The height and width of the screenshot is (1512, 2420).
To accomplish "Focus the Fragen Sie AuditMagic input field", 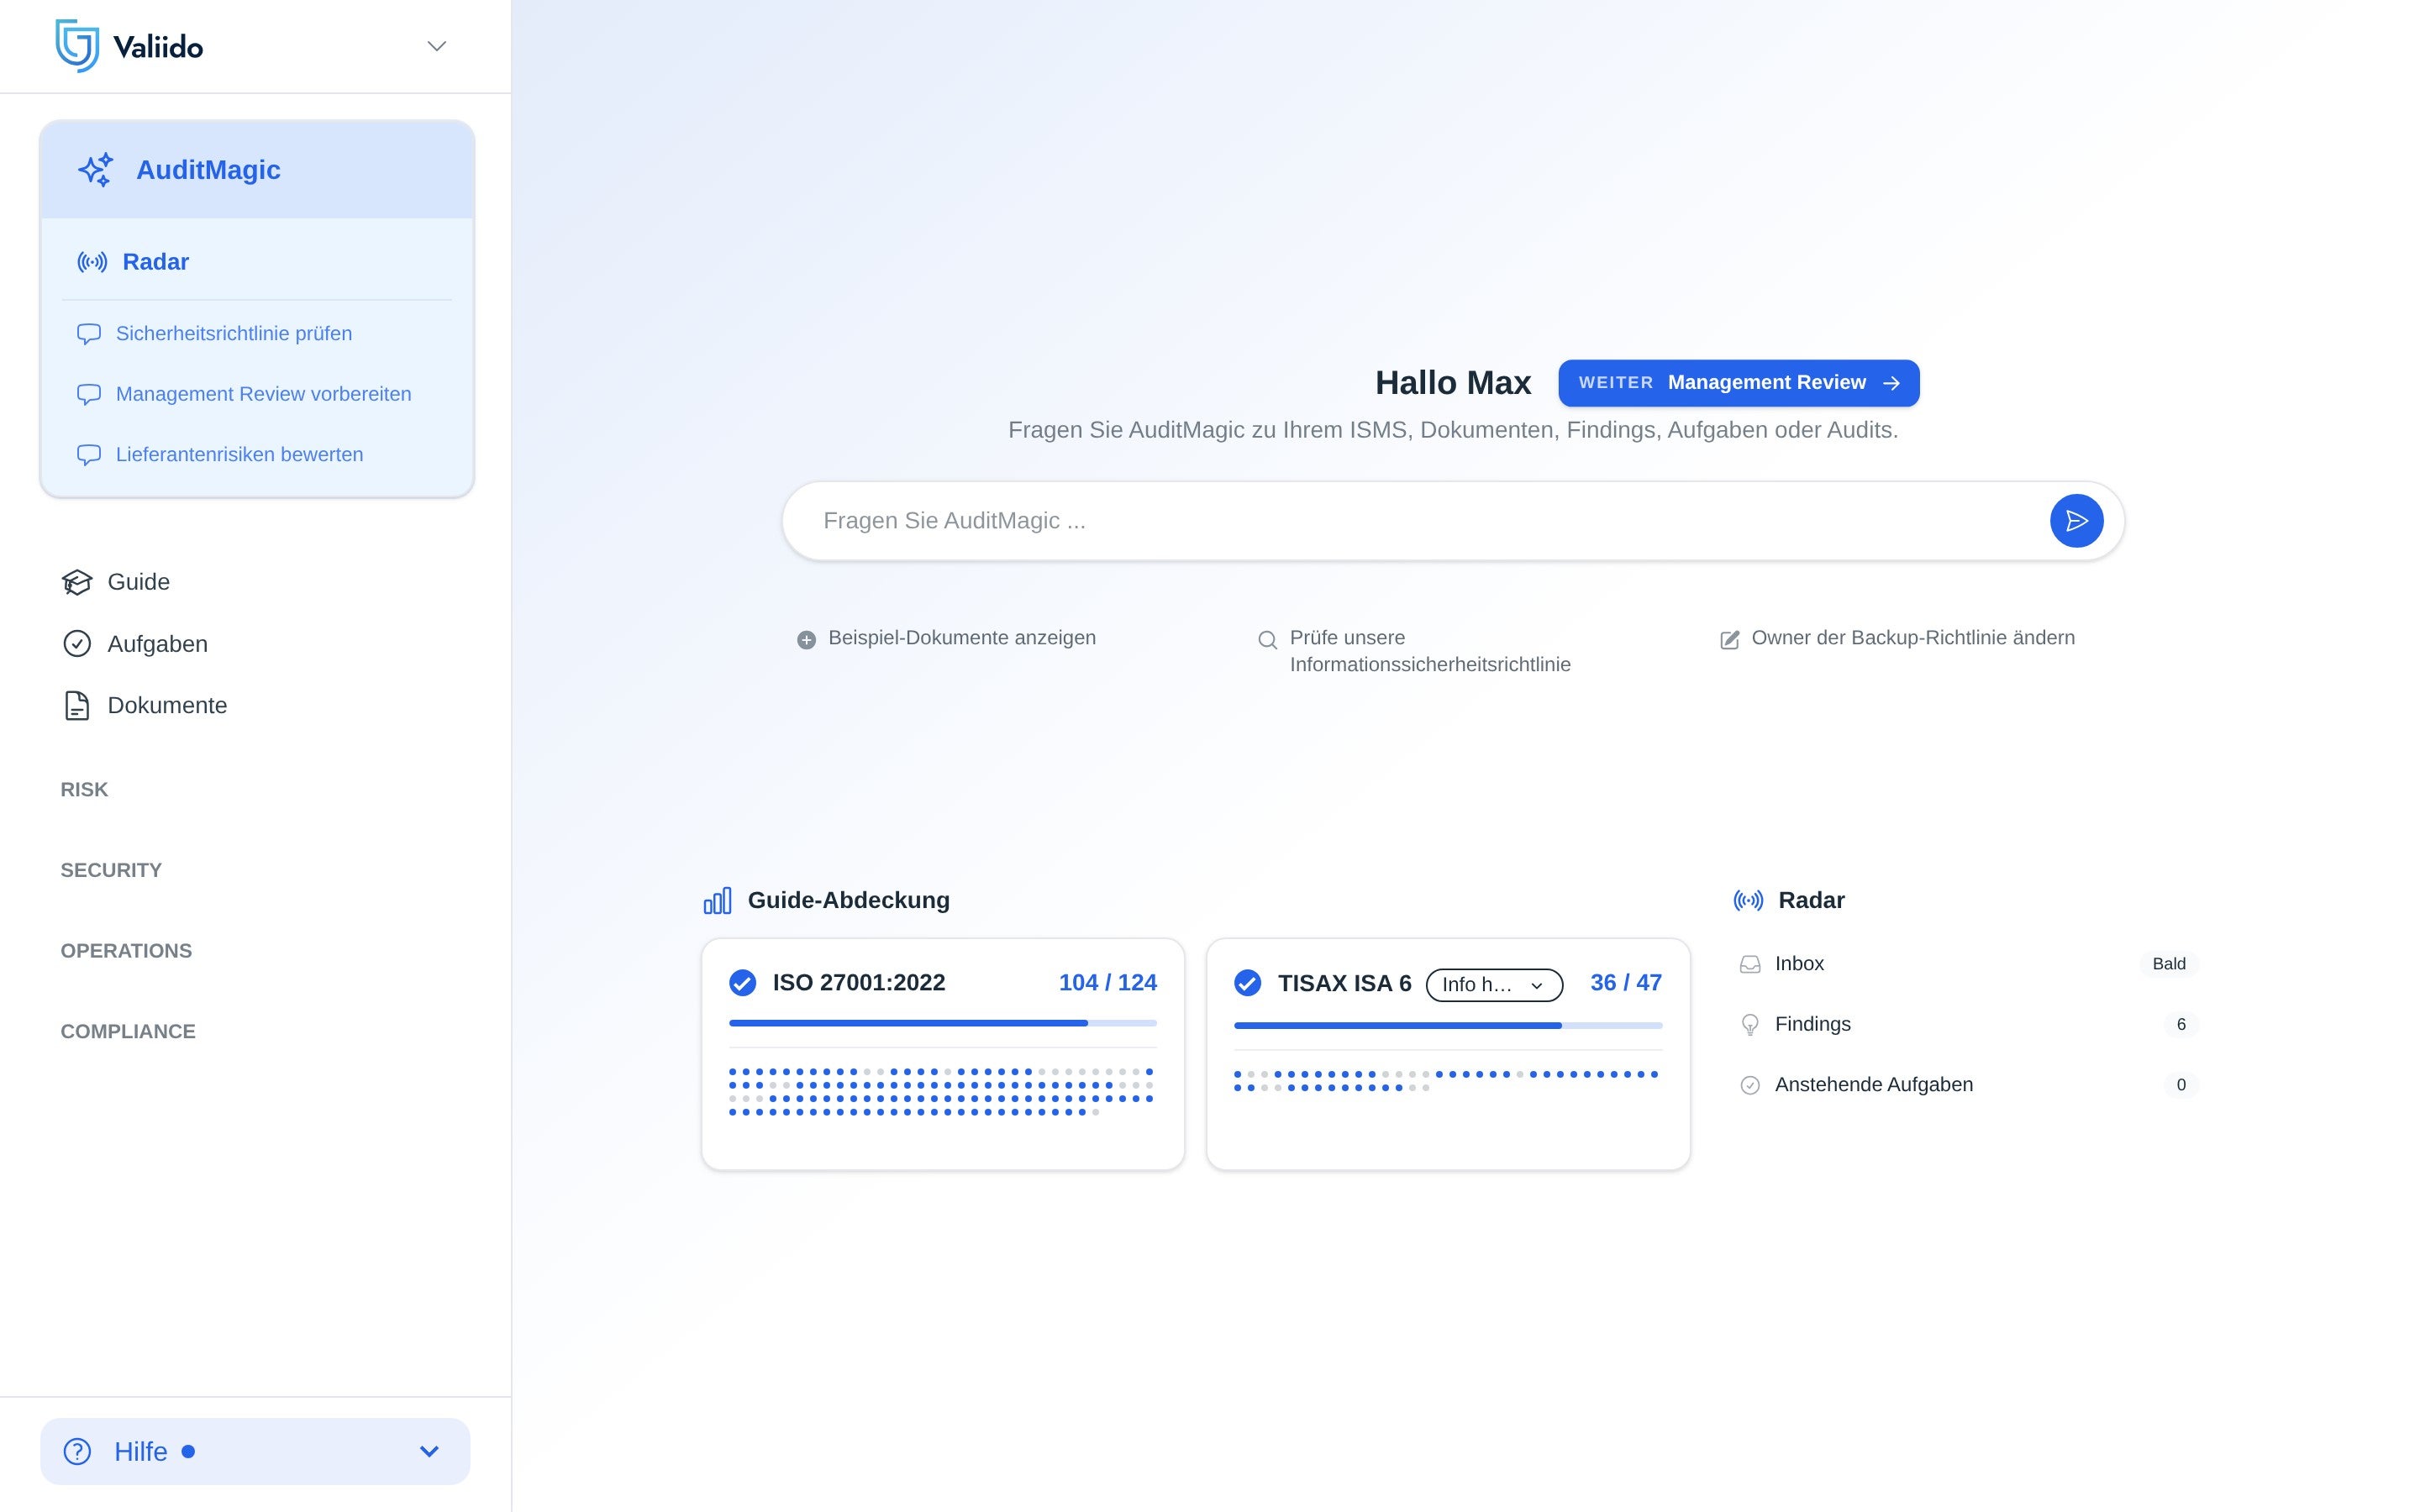I will click(1452, 521).
